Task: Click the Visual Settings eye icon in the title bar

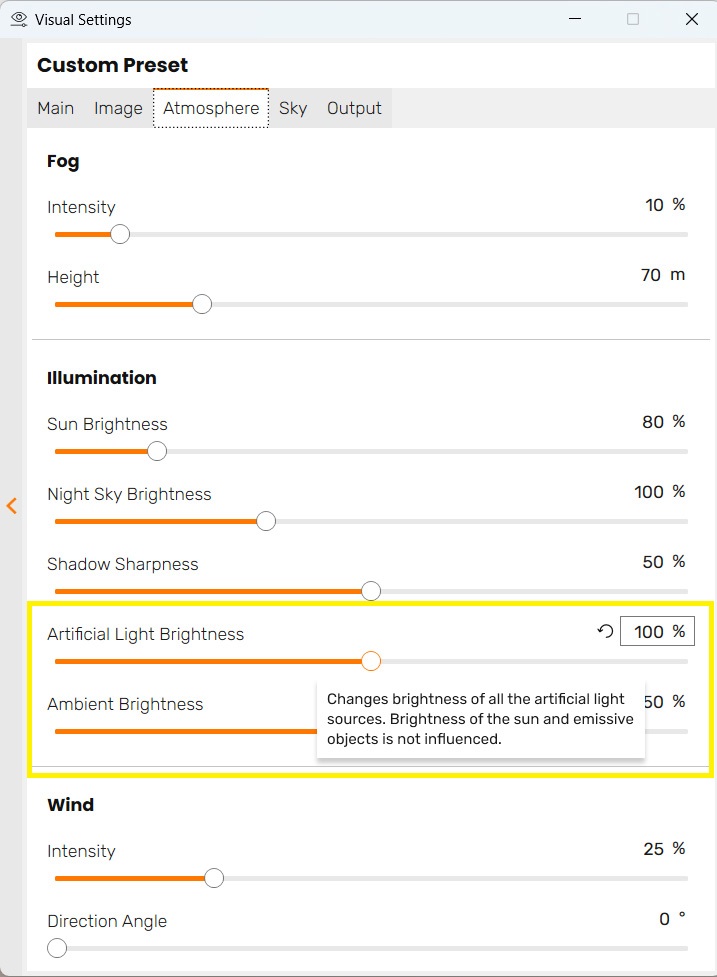Action: coord(19,19)
